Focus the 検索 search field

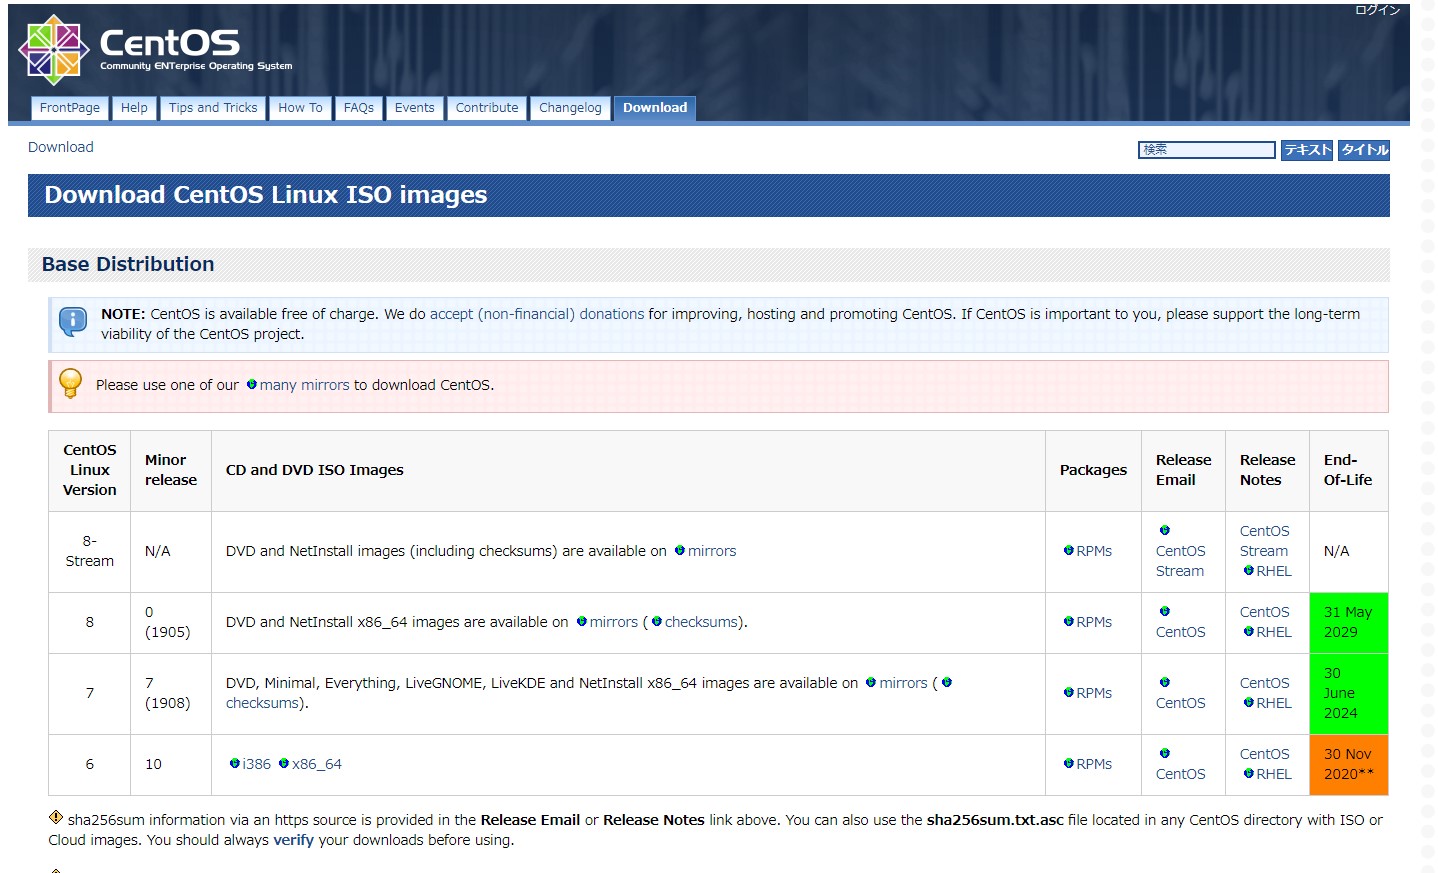point(1207,150)
